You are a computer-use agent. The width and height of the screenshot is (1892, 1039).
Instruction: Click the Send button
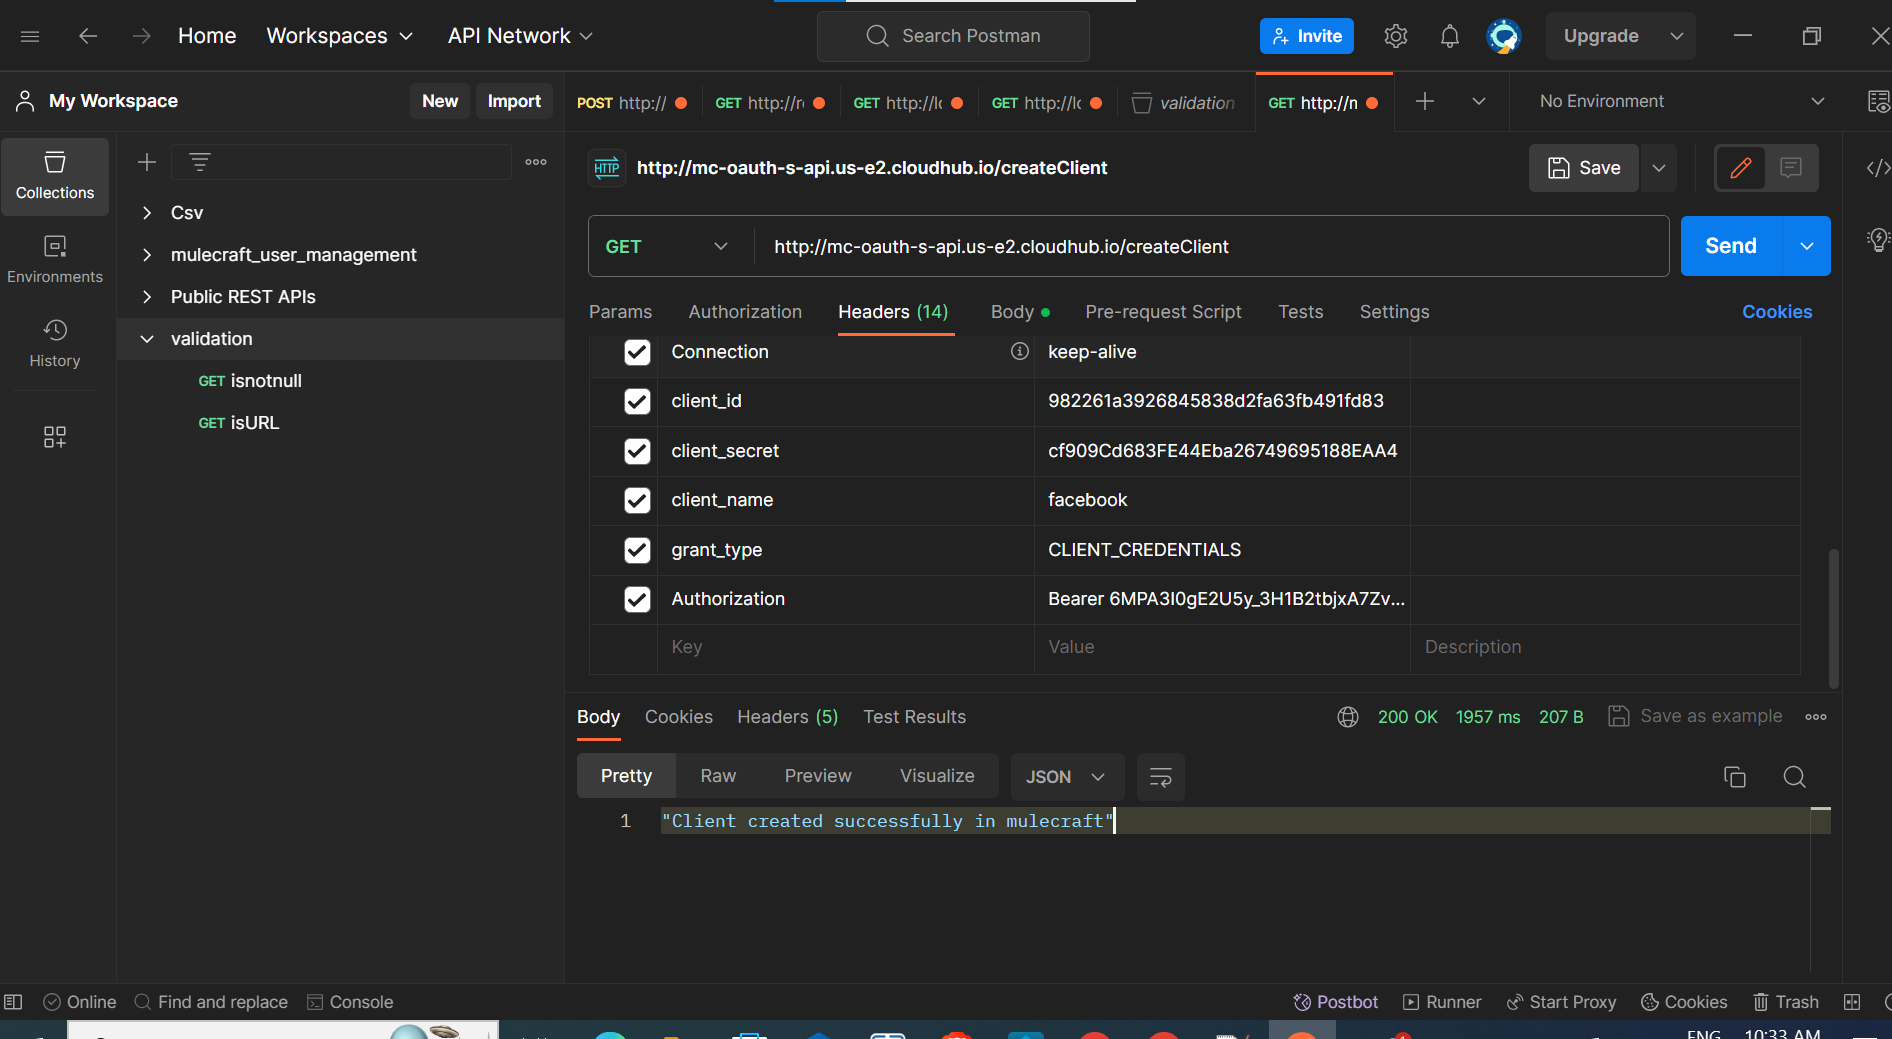tap(1730, 246)
